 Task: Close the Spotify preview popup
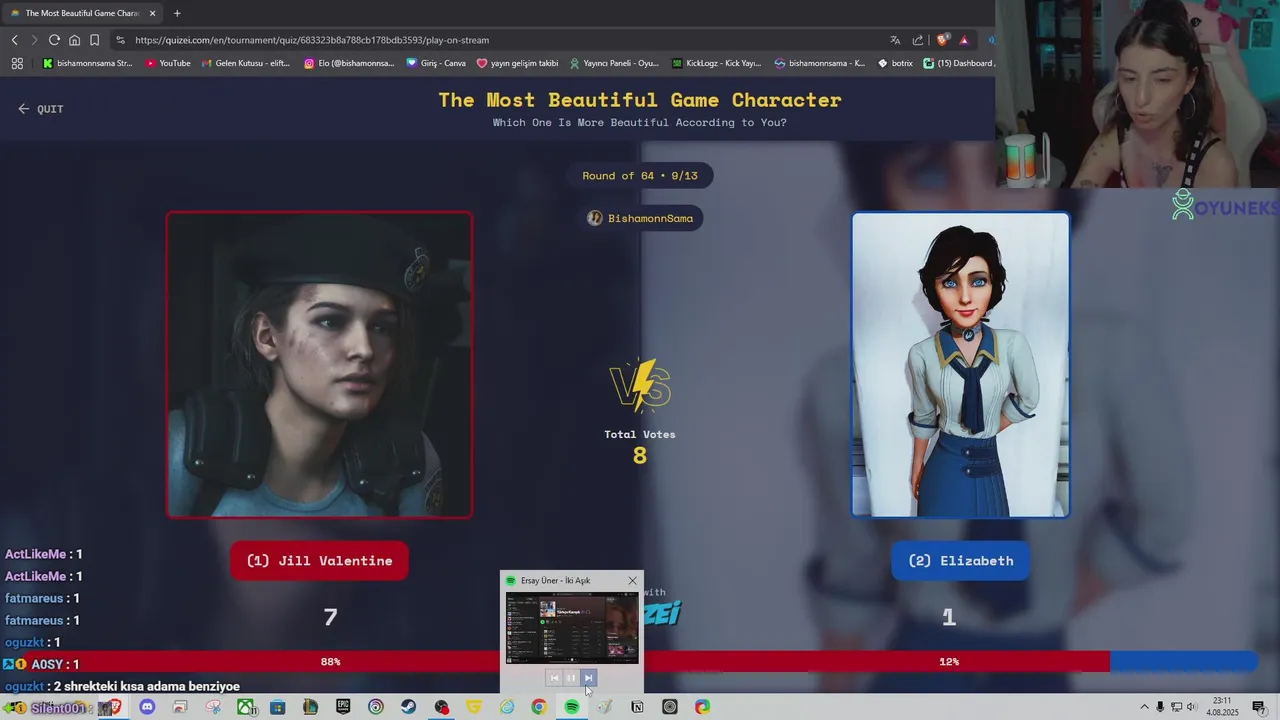(632, 581)
